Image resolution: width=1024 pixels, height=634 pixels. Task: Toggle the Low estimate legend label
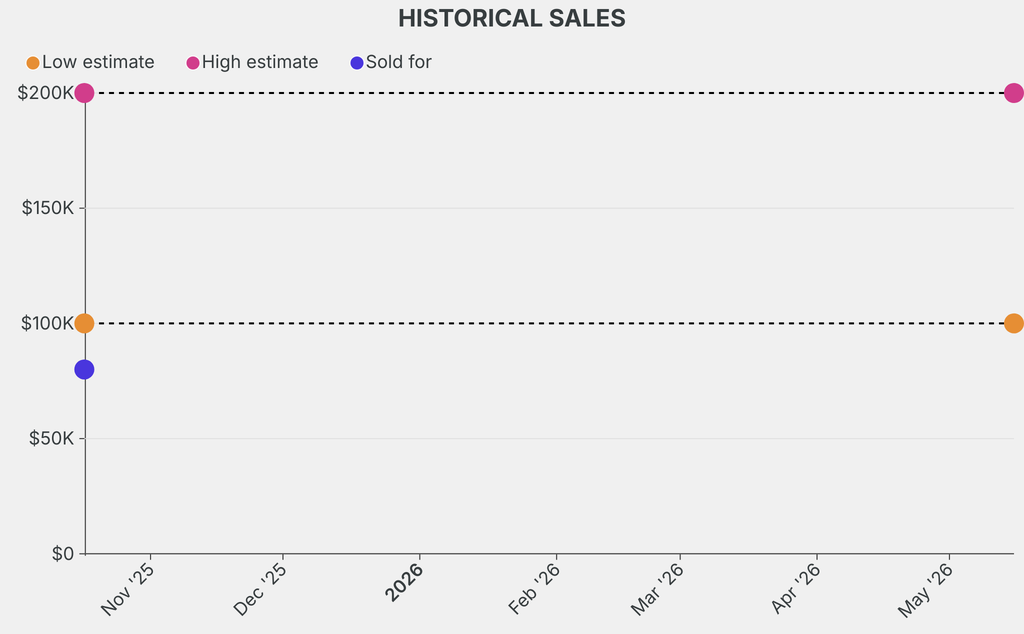(98, 63)
